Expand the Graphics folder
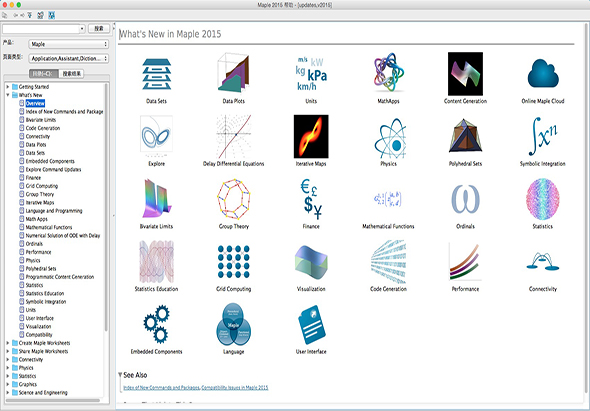The height and width of the screenshot is (411, 590). [x=8, y=384]
